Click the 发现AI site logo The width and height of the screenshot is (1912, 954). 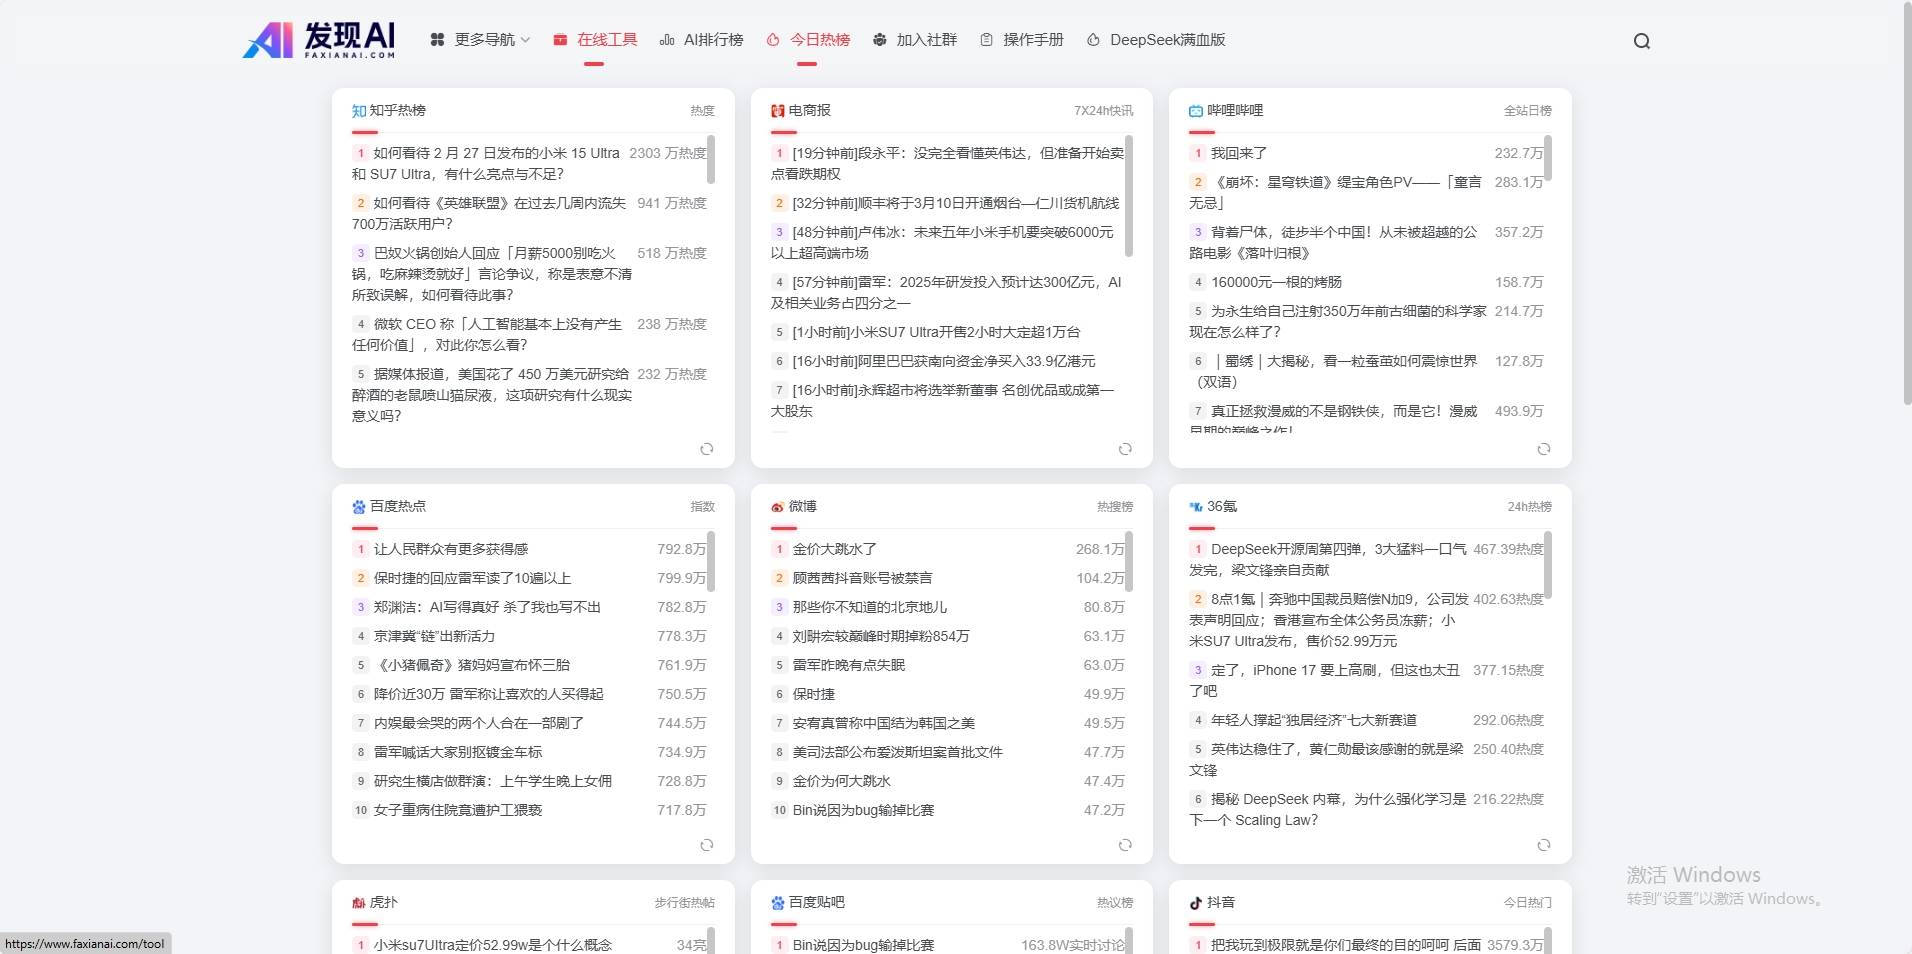pyautogui.click(x=319, y=40)
